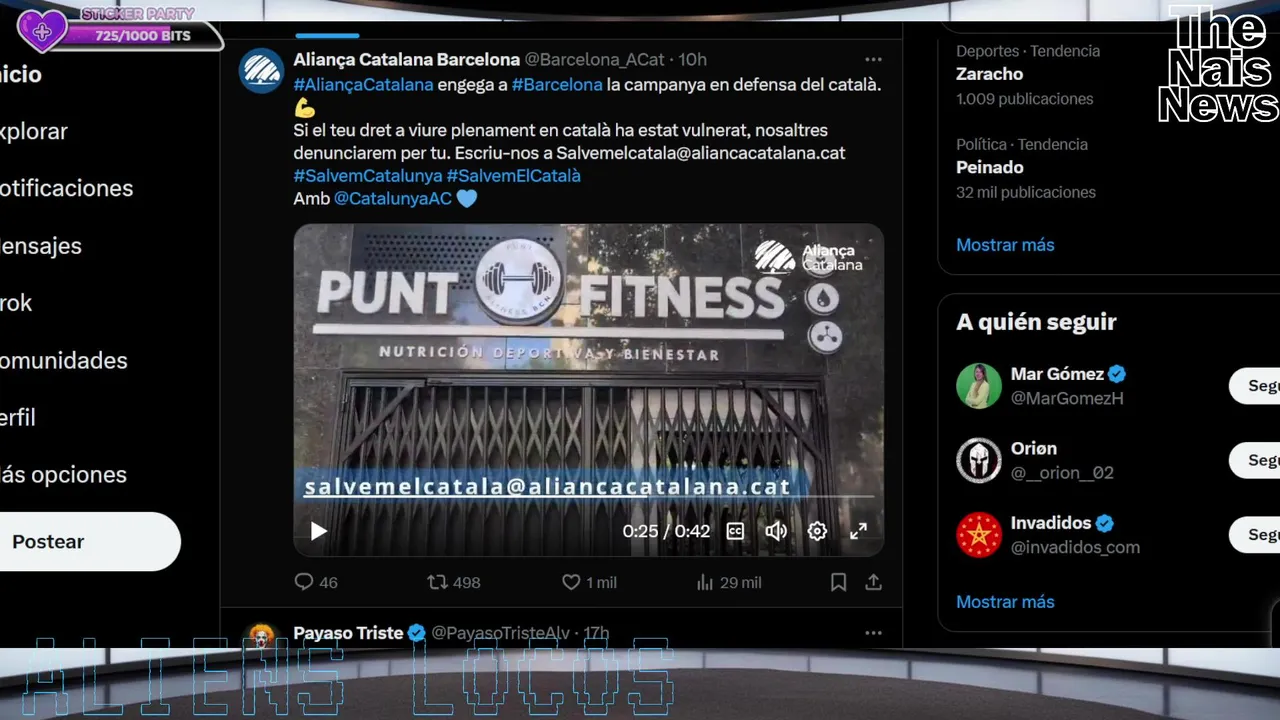Open Payaso Triste profile name
The width and height of the screenshot is (1280, 720).
(x=348, y=633)
